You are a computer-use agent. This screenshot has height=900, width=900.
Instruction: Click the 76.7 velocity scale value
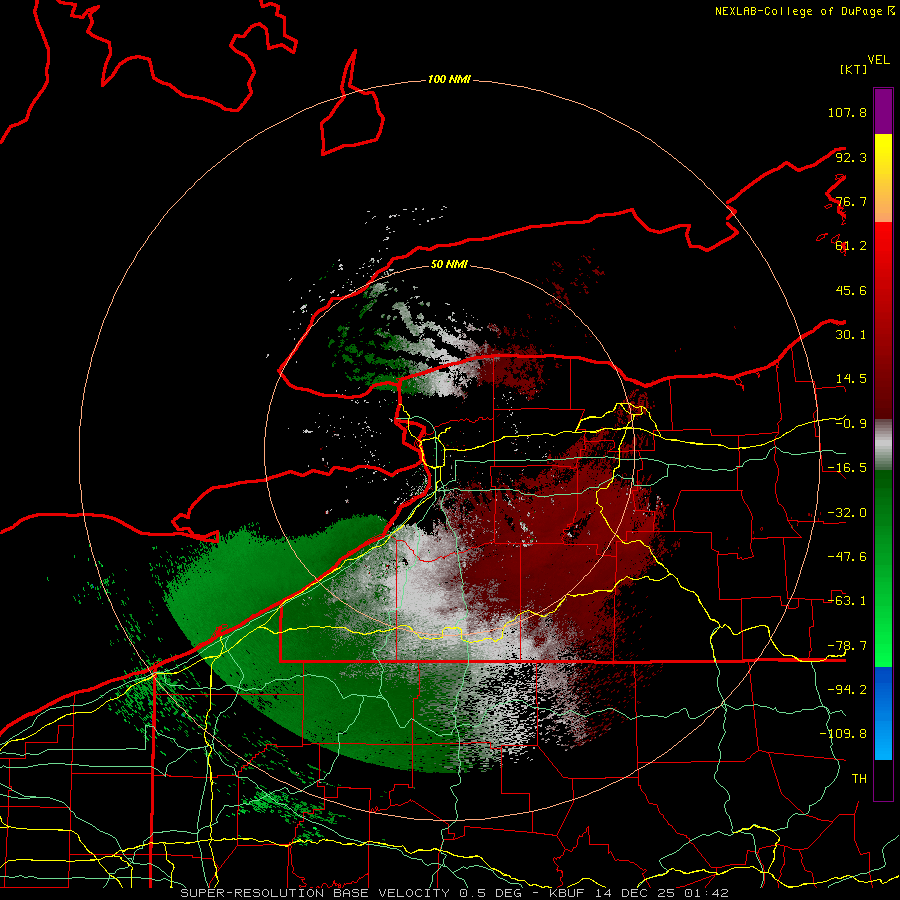pos(851,201)
